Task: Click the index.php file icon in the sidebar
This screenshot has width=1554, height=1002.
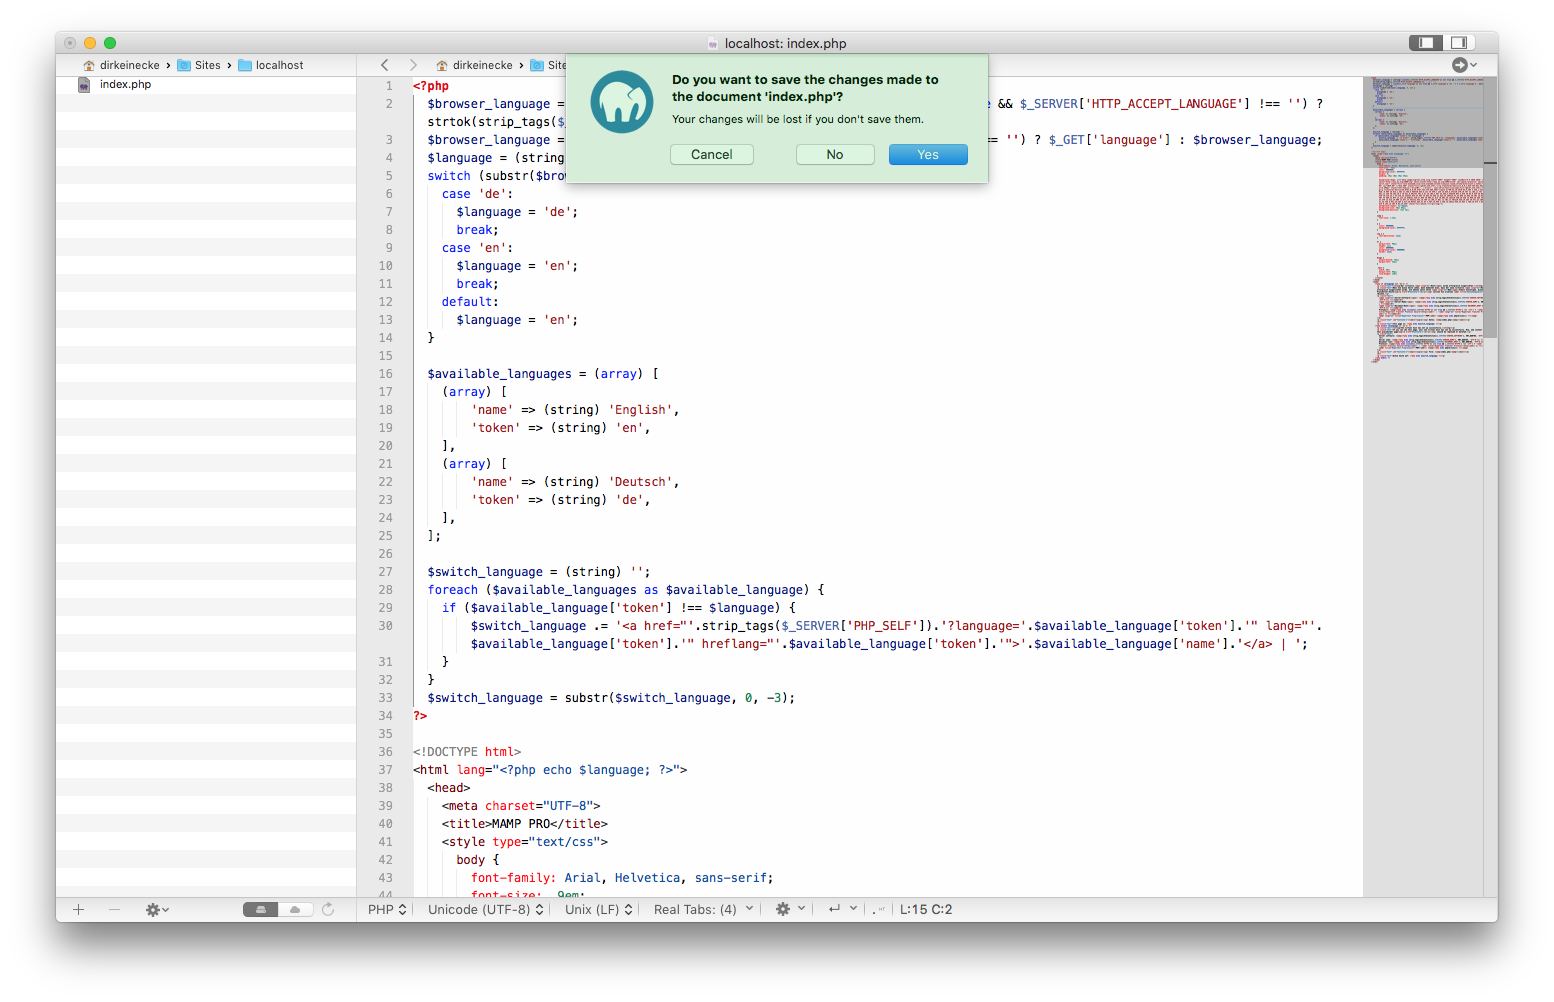Action: pyautogui.click(x=83, y=84)
